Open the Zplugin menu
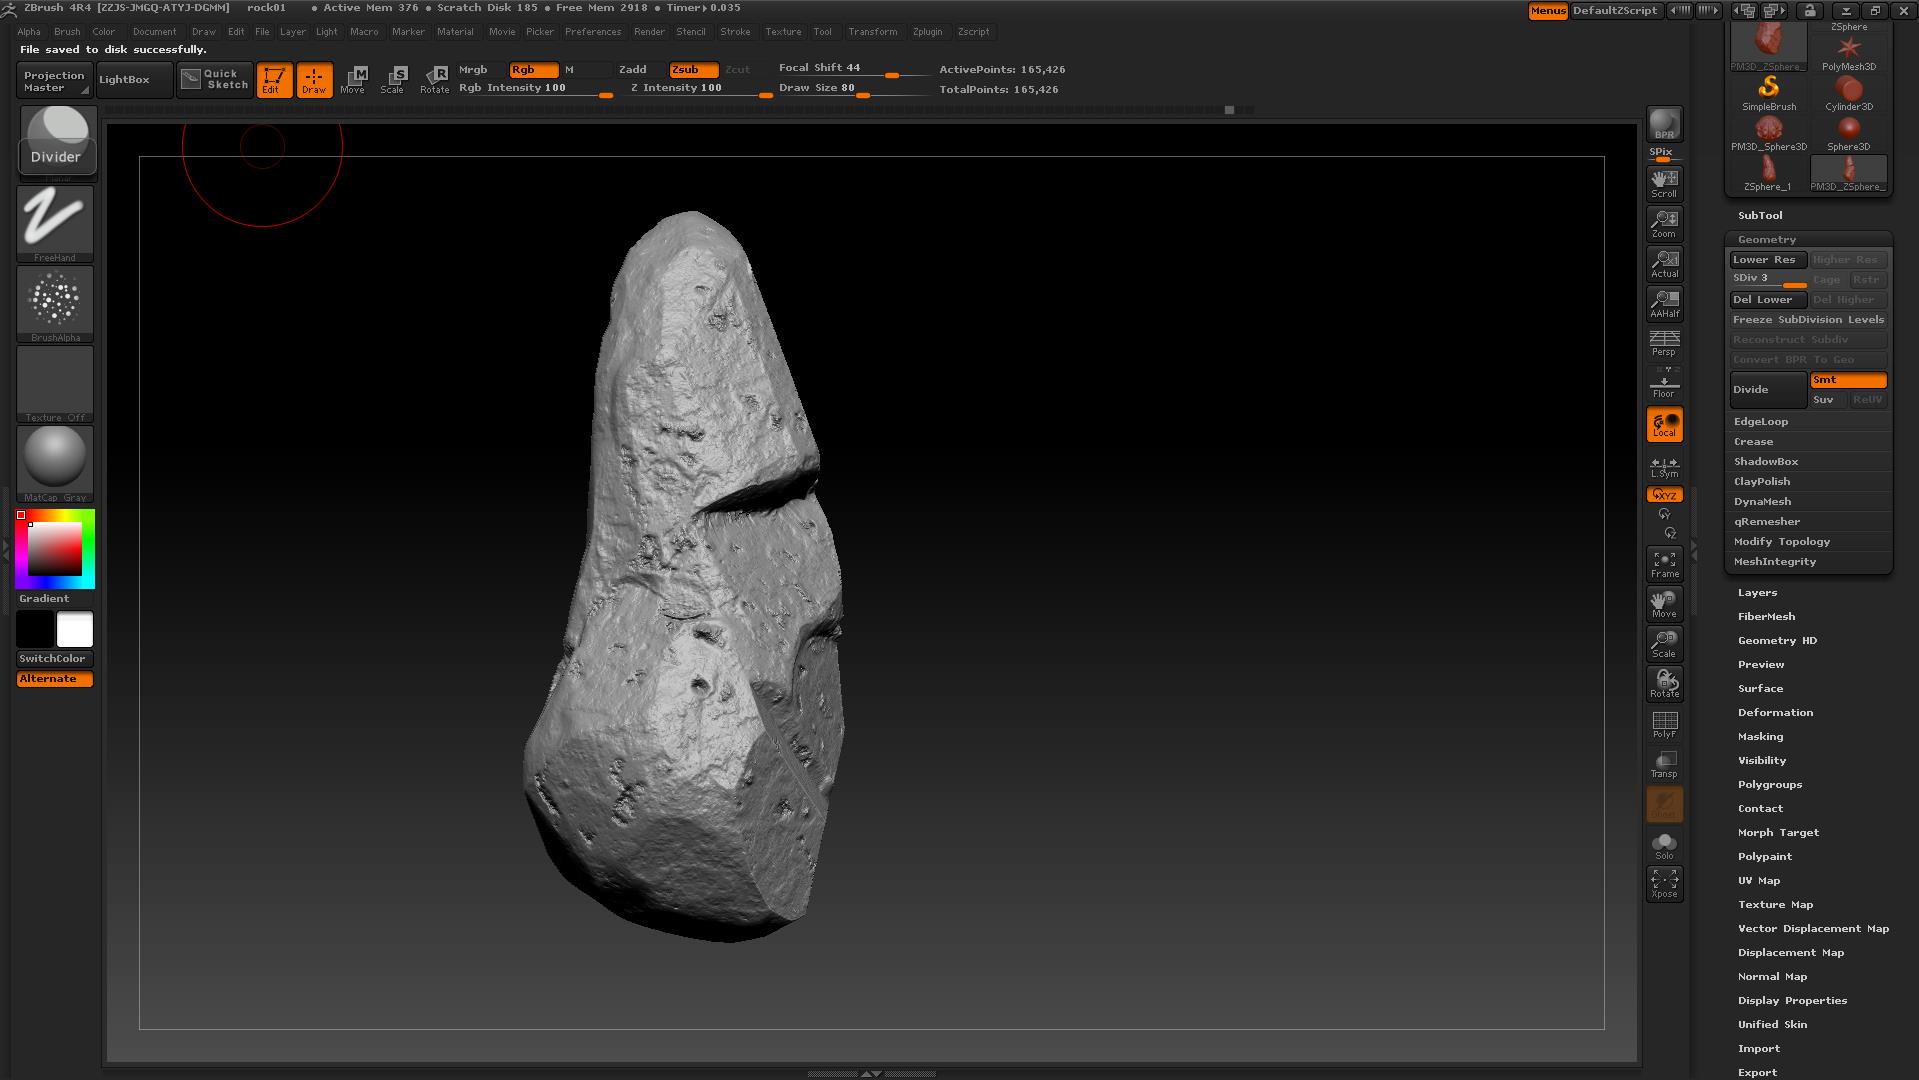This screenshot has height=1080, width=1919. 927,32
